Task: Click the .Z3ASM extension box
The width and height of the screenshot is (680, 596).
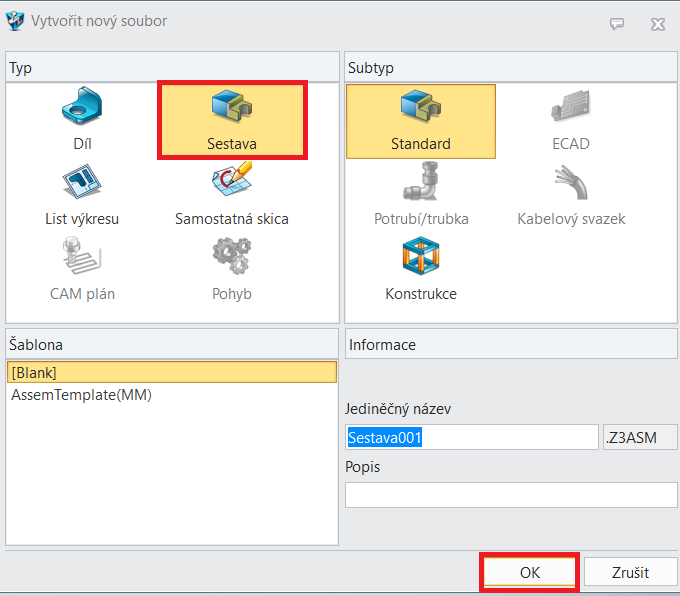Action: (640, 437)
